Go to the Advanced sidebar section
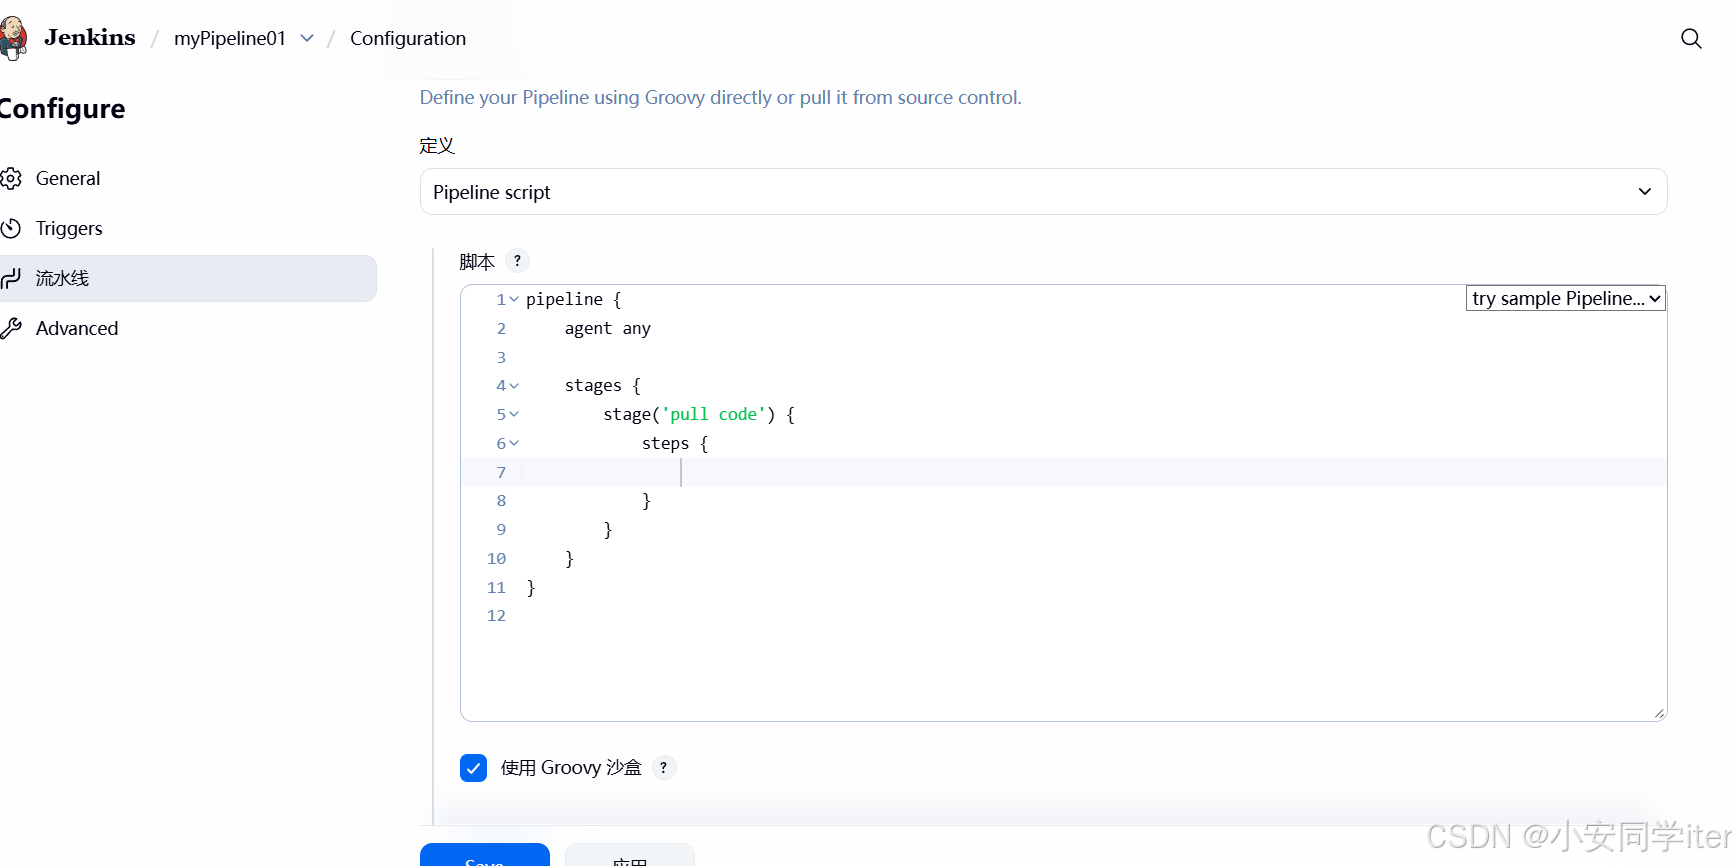Viewport: 1736px width, 866px height. click(x=77, y=328)
